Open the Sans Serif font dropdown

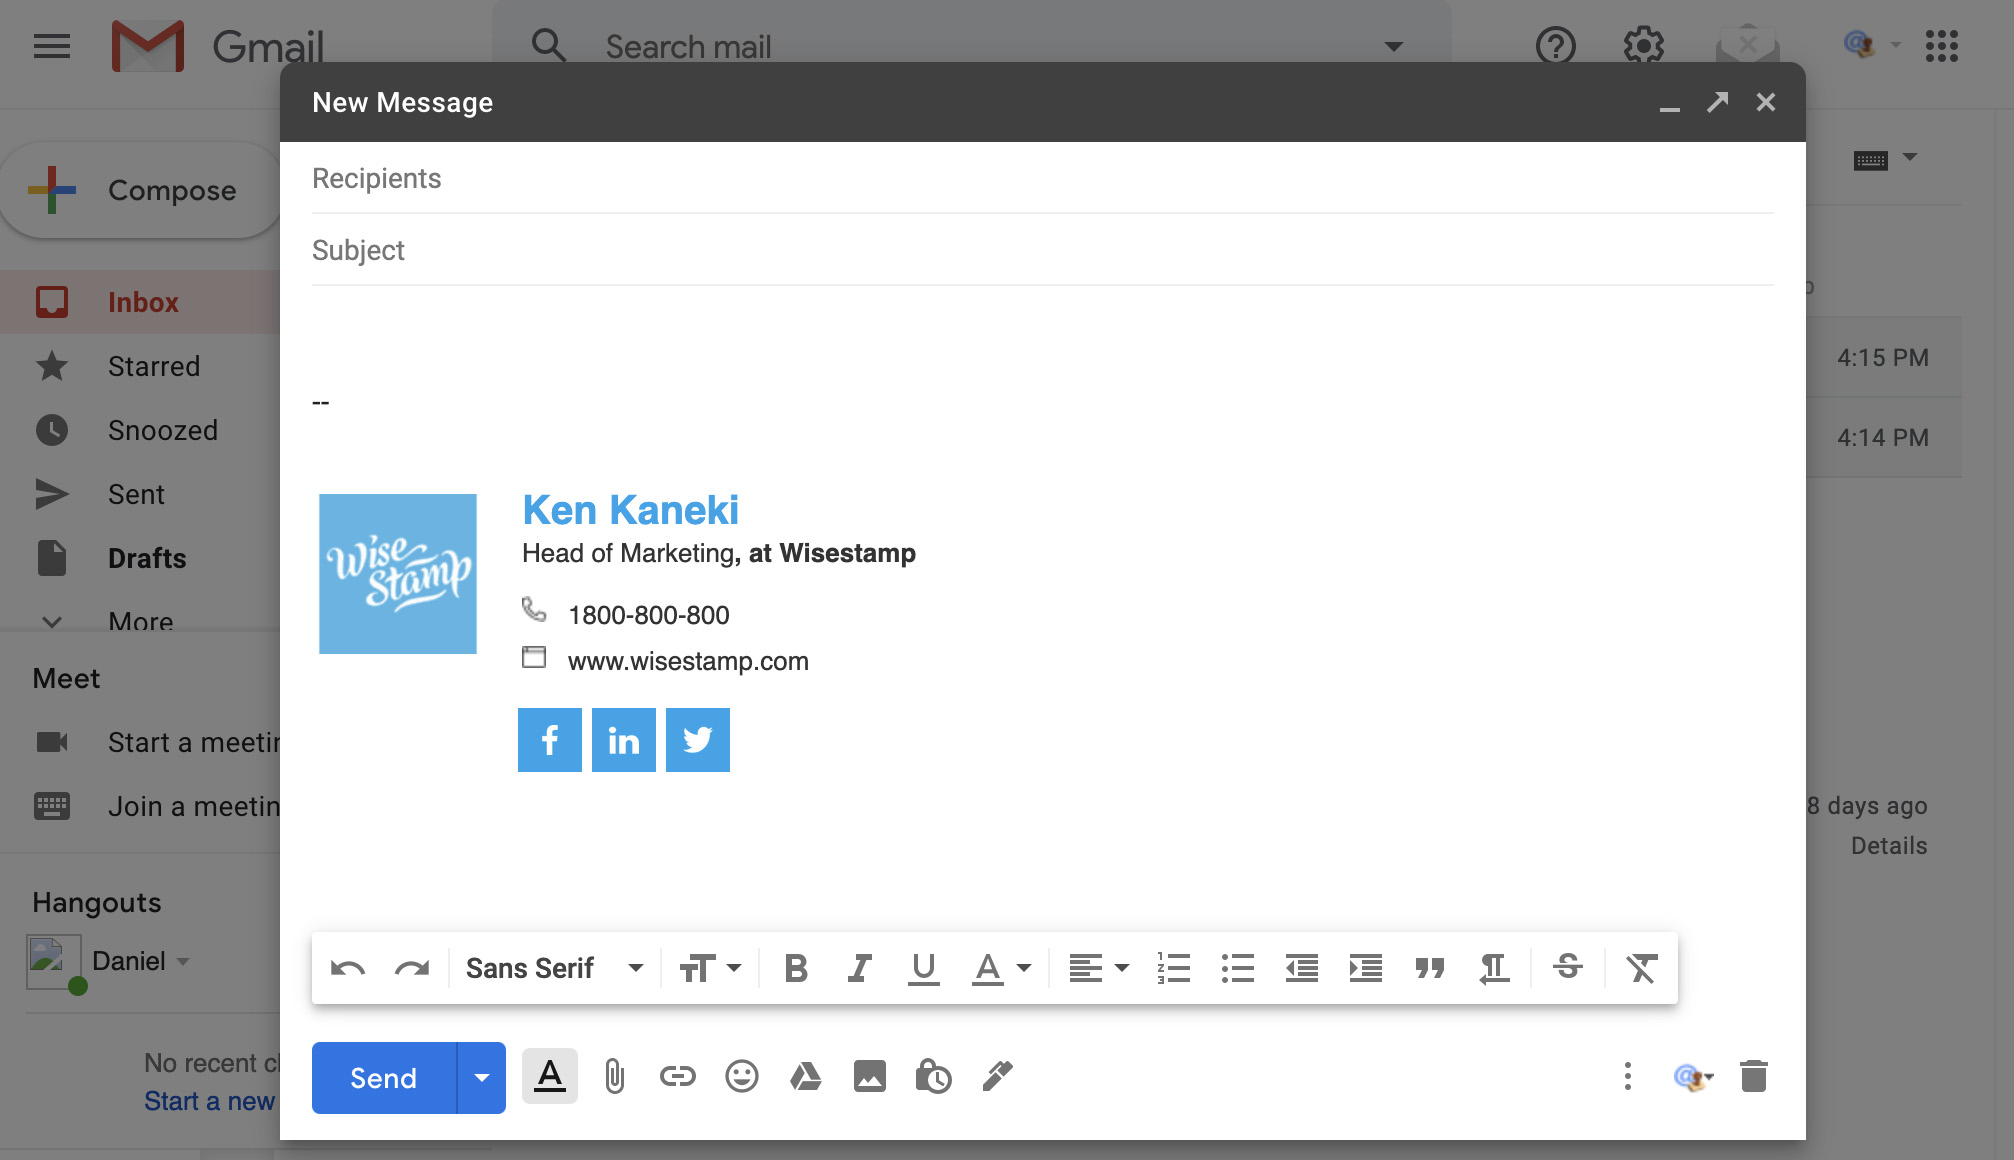553,967
